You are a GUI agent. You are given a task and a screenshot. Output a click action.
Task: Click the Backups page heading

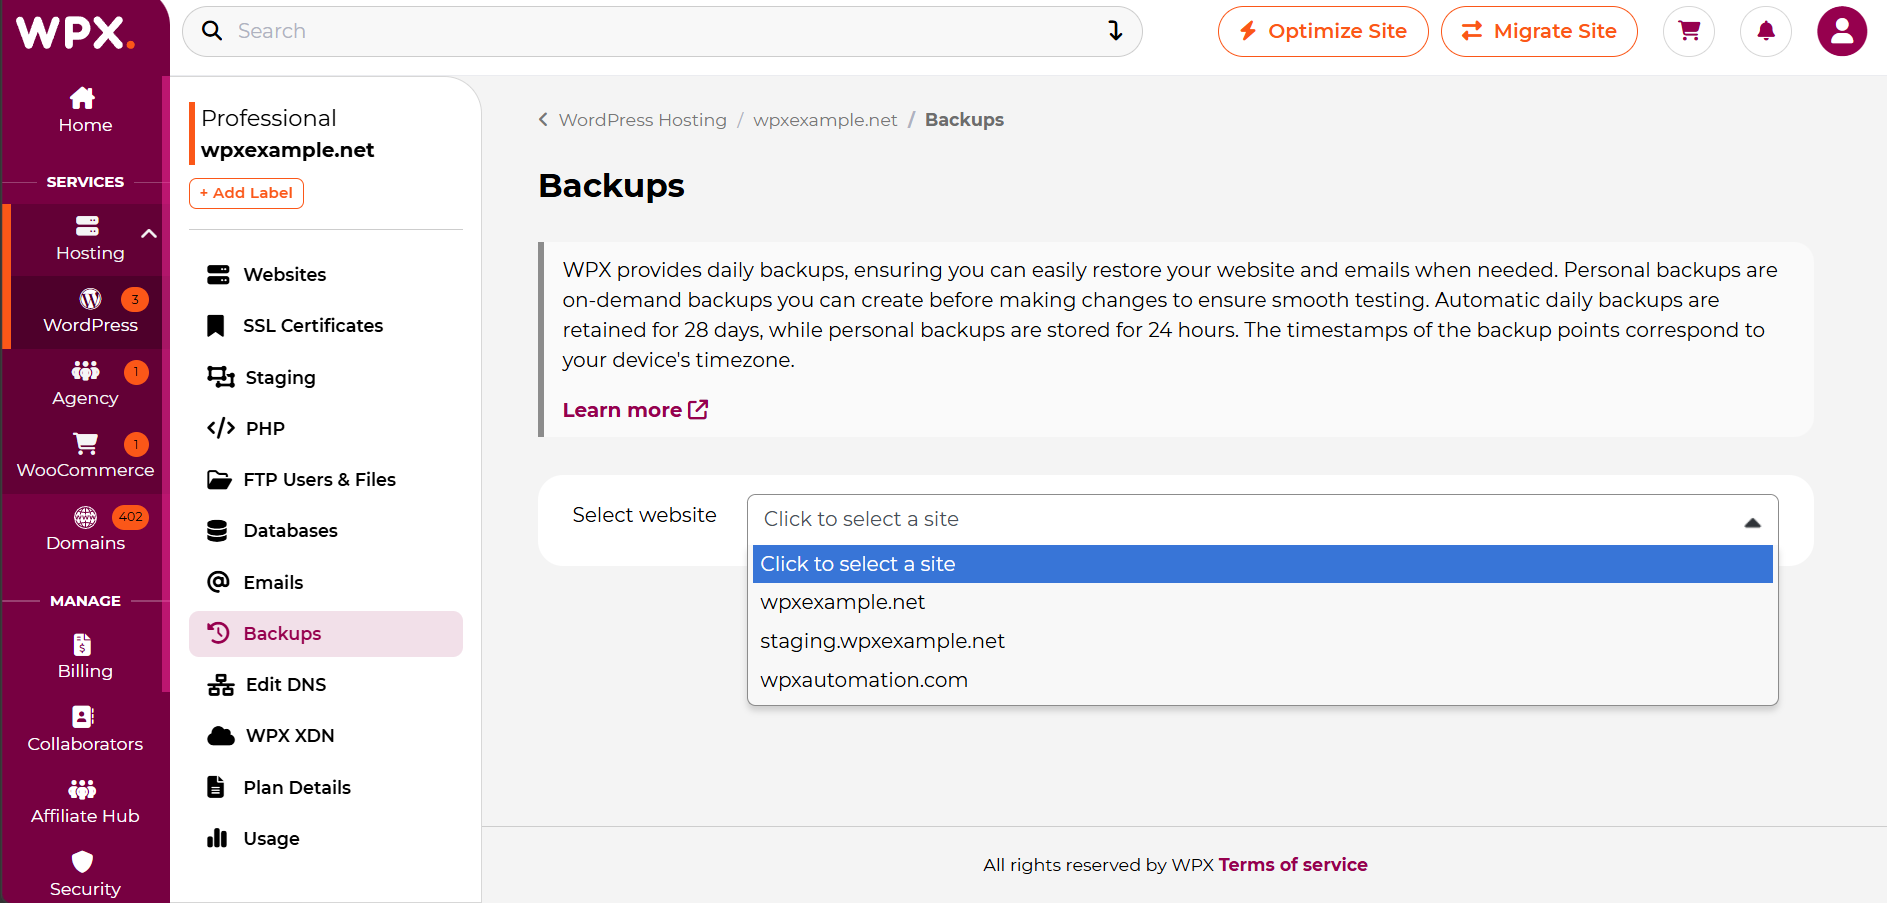click(x=611, y=186)
